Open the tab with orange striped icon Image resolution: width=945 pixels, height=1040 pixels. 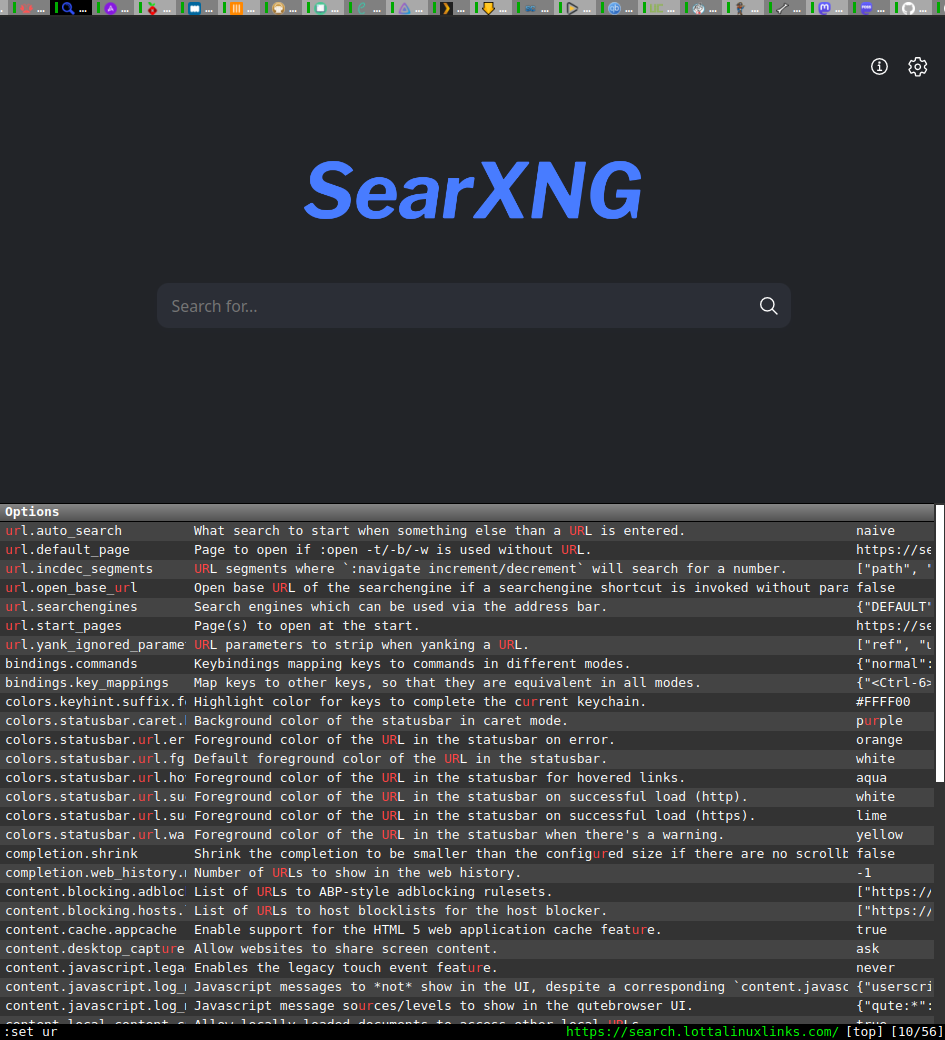[236, 8]
